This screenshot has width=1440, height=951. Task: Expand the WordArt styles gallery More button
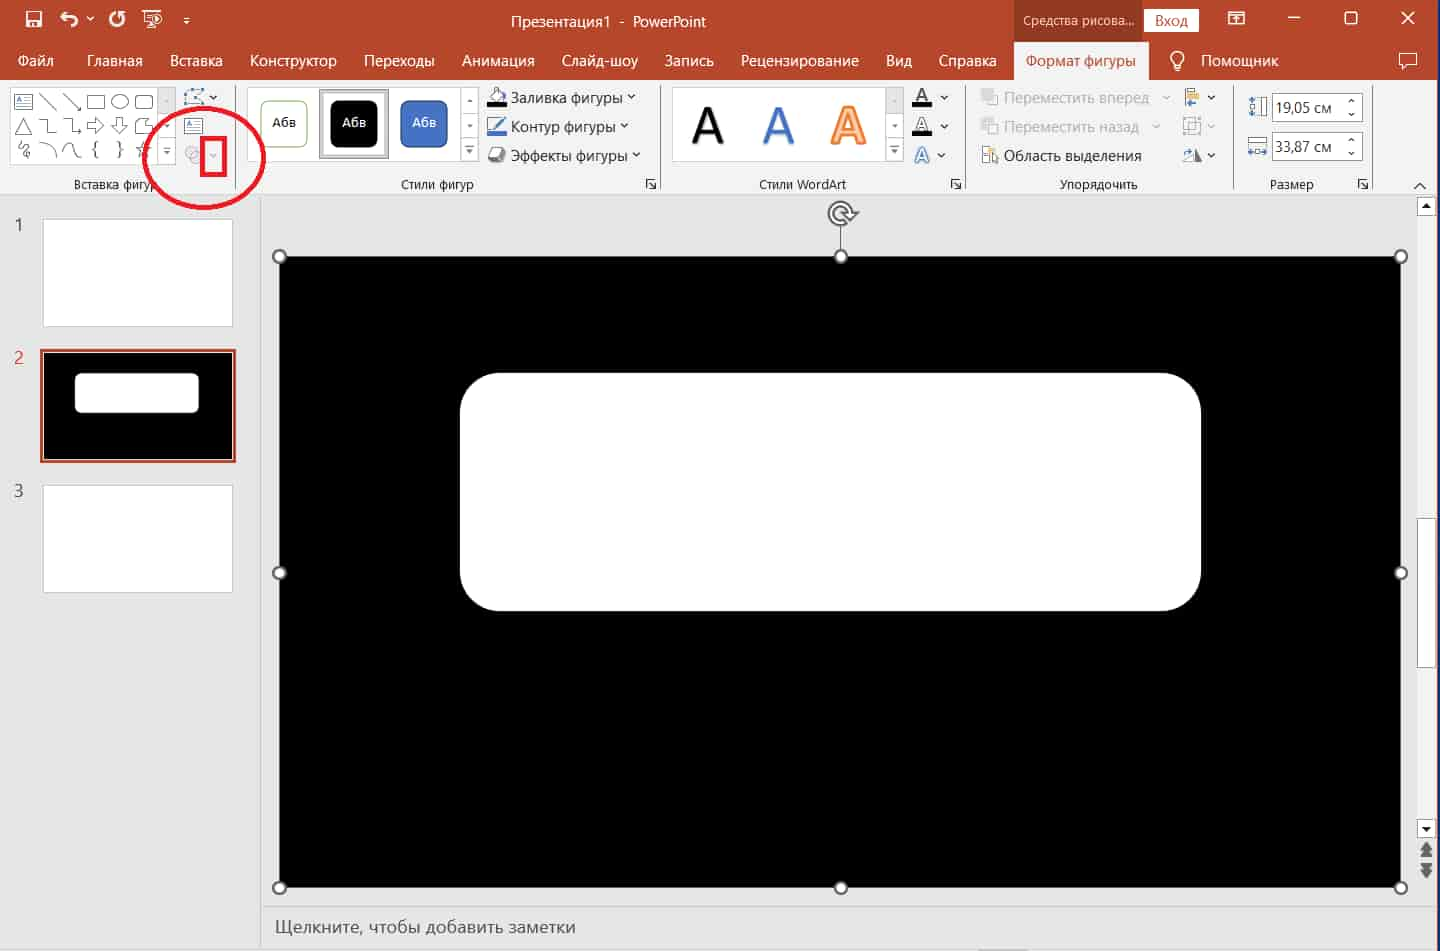point(894,150)
